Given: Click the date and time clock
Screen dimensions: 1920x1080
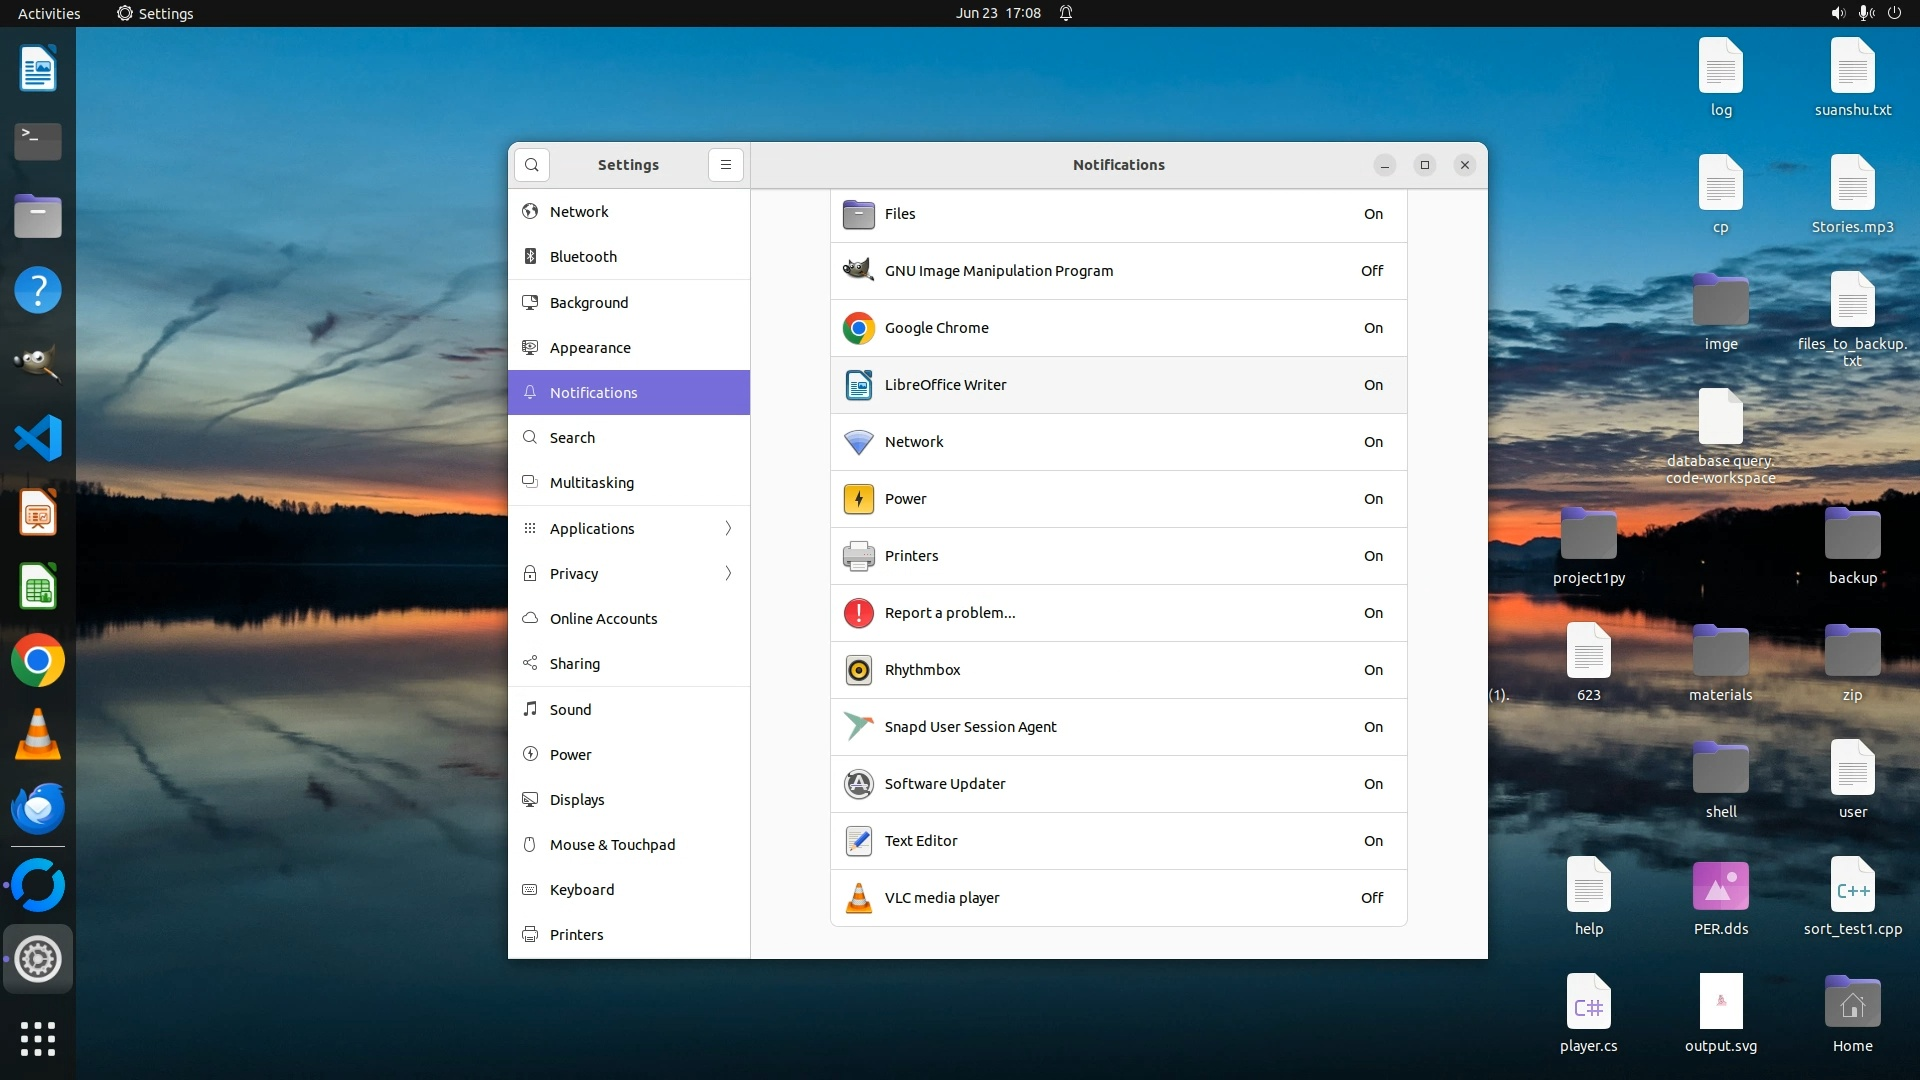Looking at the screenshot, I should click(997, 13).
